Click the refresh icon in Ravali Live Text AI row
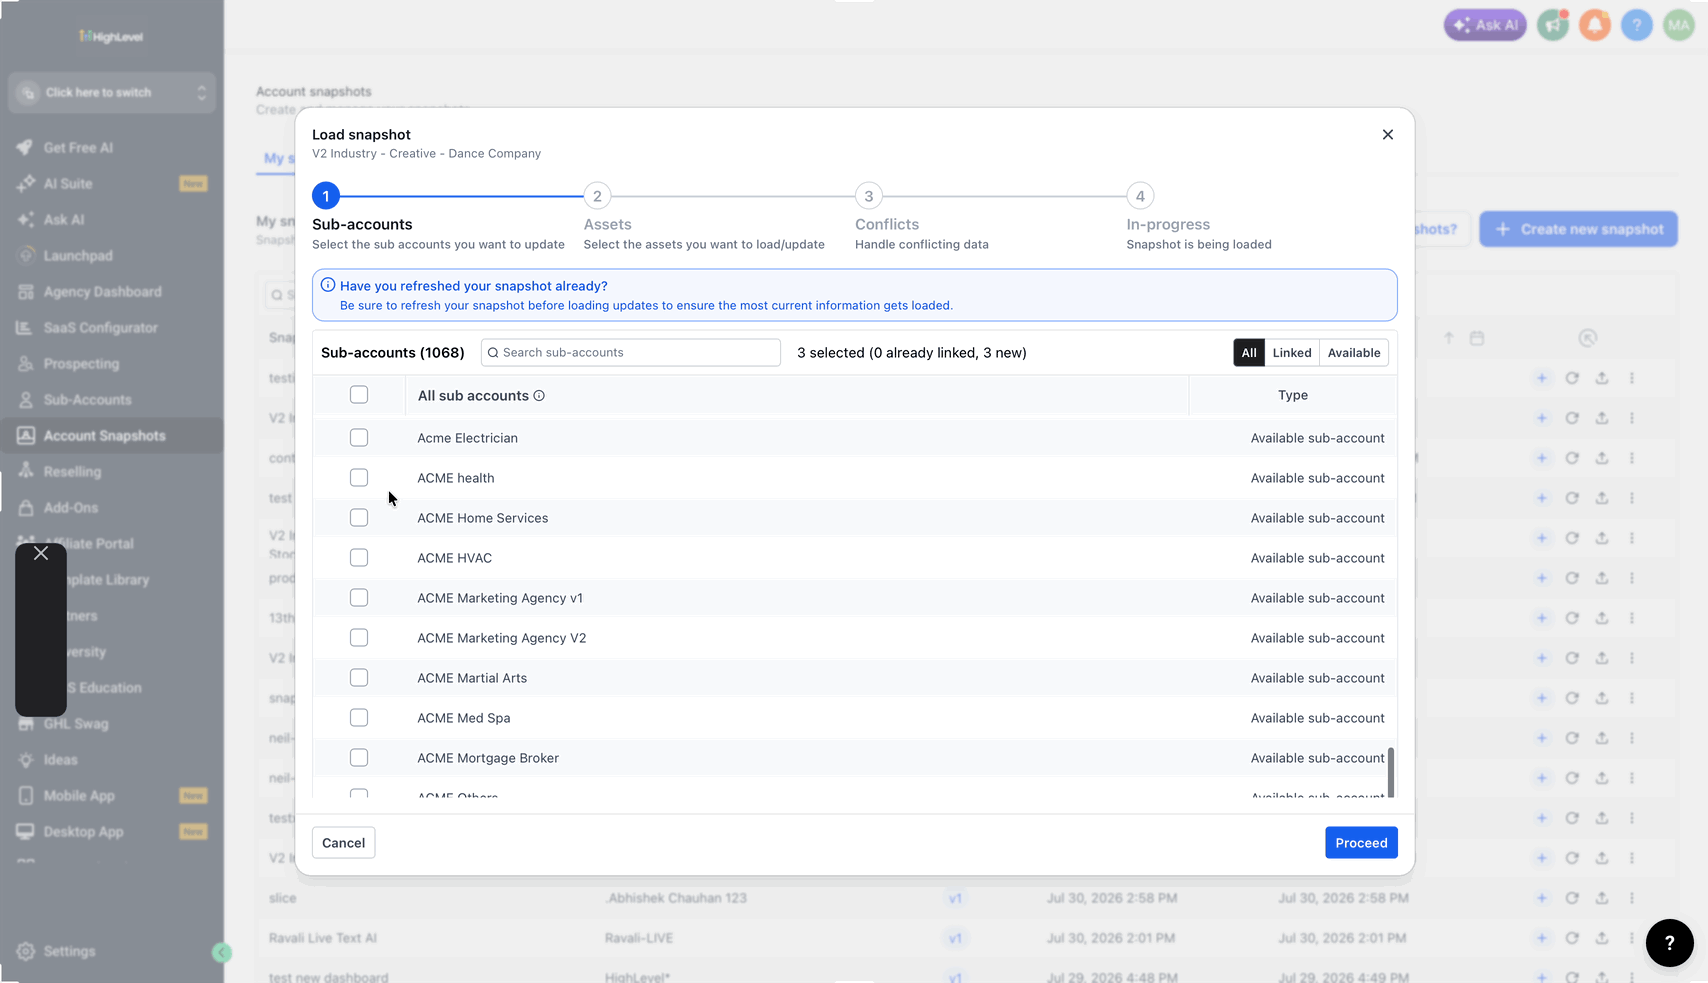1708x983 pixels. [x=1572, y=938]
